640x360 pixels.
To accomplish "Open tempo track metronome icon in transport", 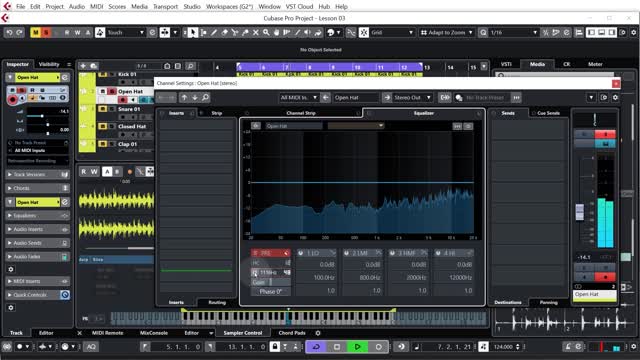I will point(483,347).
